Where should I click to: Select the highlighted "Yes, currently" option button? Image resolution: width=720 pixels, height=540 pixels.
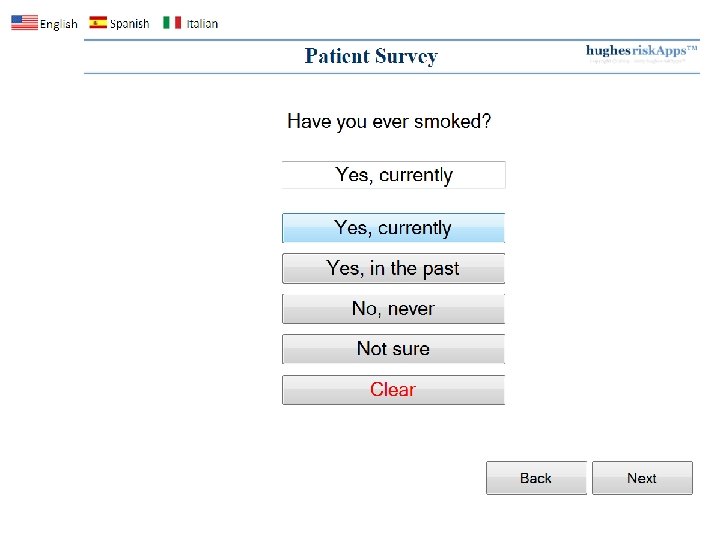393,228
